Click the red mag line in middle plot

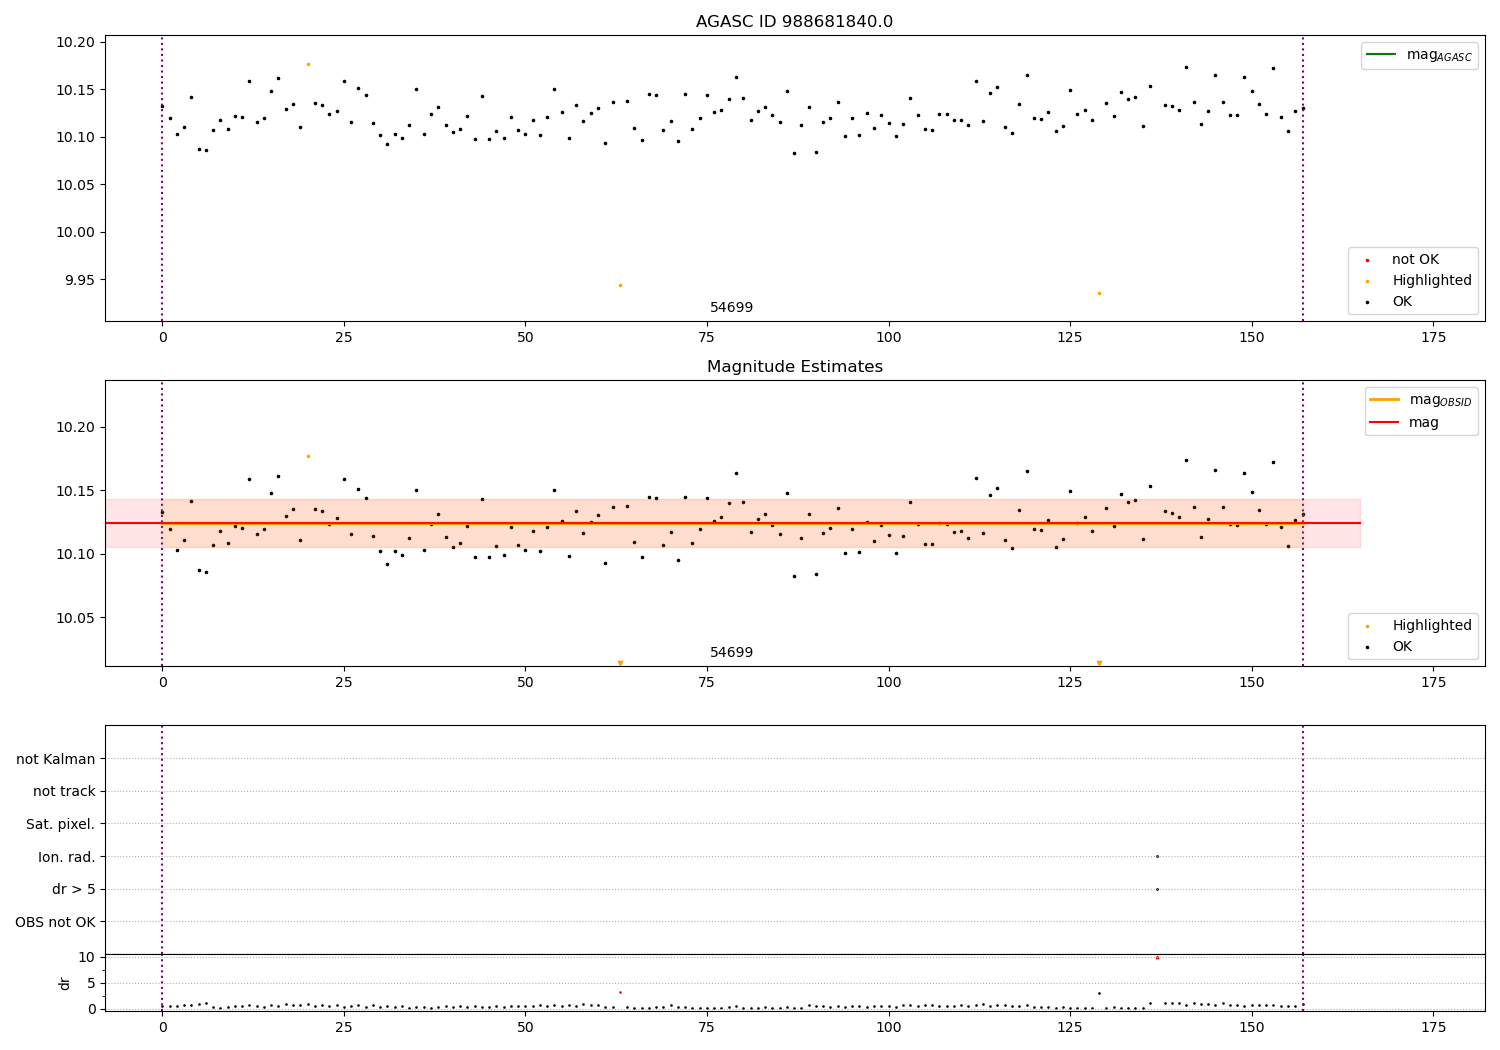[733, 523]
